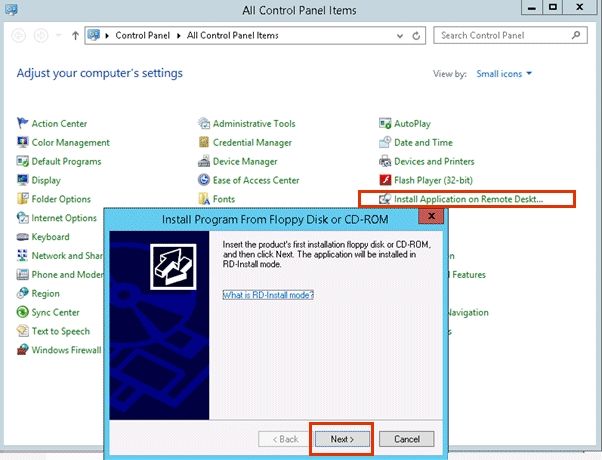This screenshot has width=602, height=460.
Task: Open Ease of Access Center text
Action: pyautogui.click(x=256, y=180)
